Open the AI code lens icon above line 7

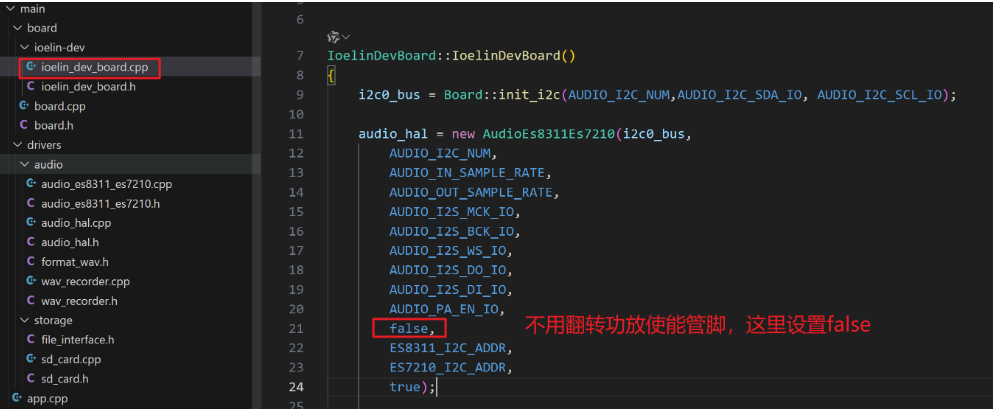click(x=334, y=37)
